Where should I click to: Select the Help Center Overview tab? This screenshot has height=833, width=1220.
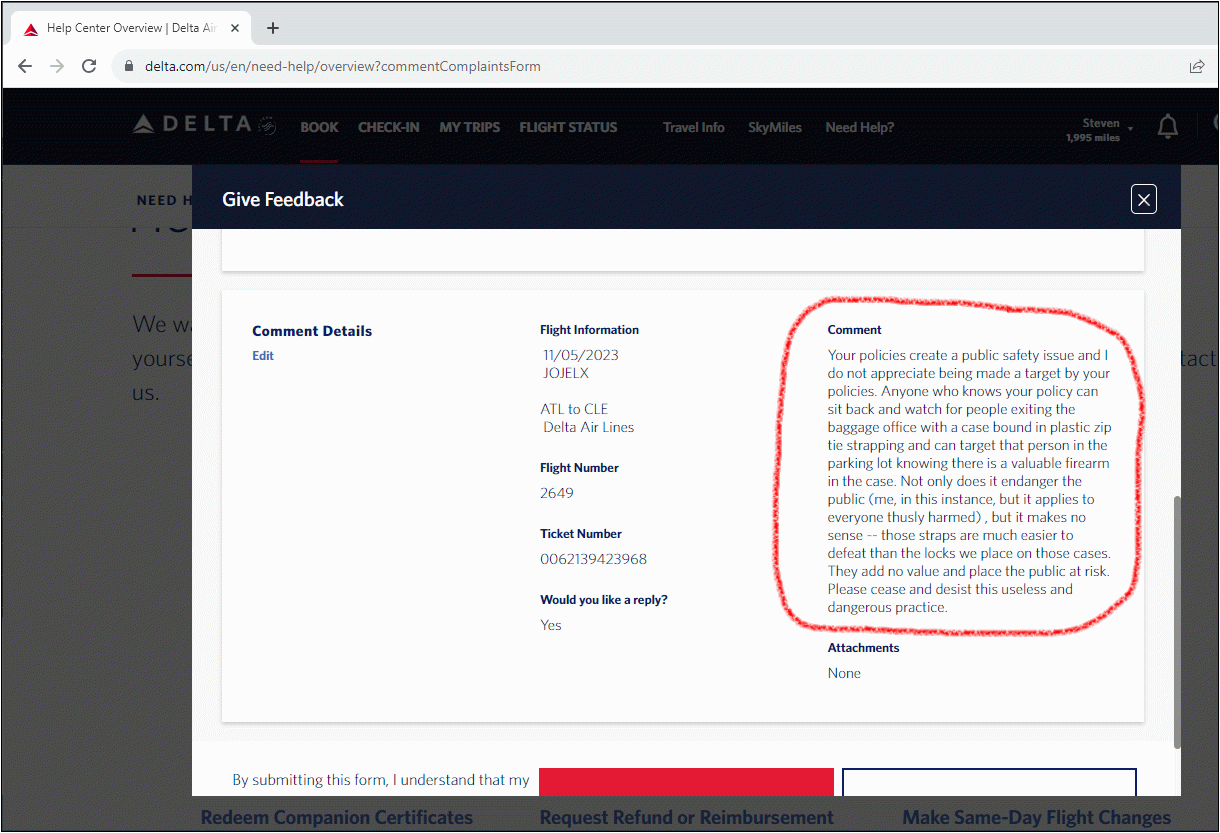(x=130, y=28)
